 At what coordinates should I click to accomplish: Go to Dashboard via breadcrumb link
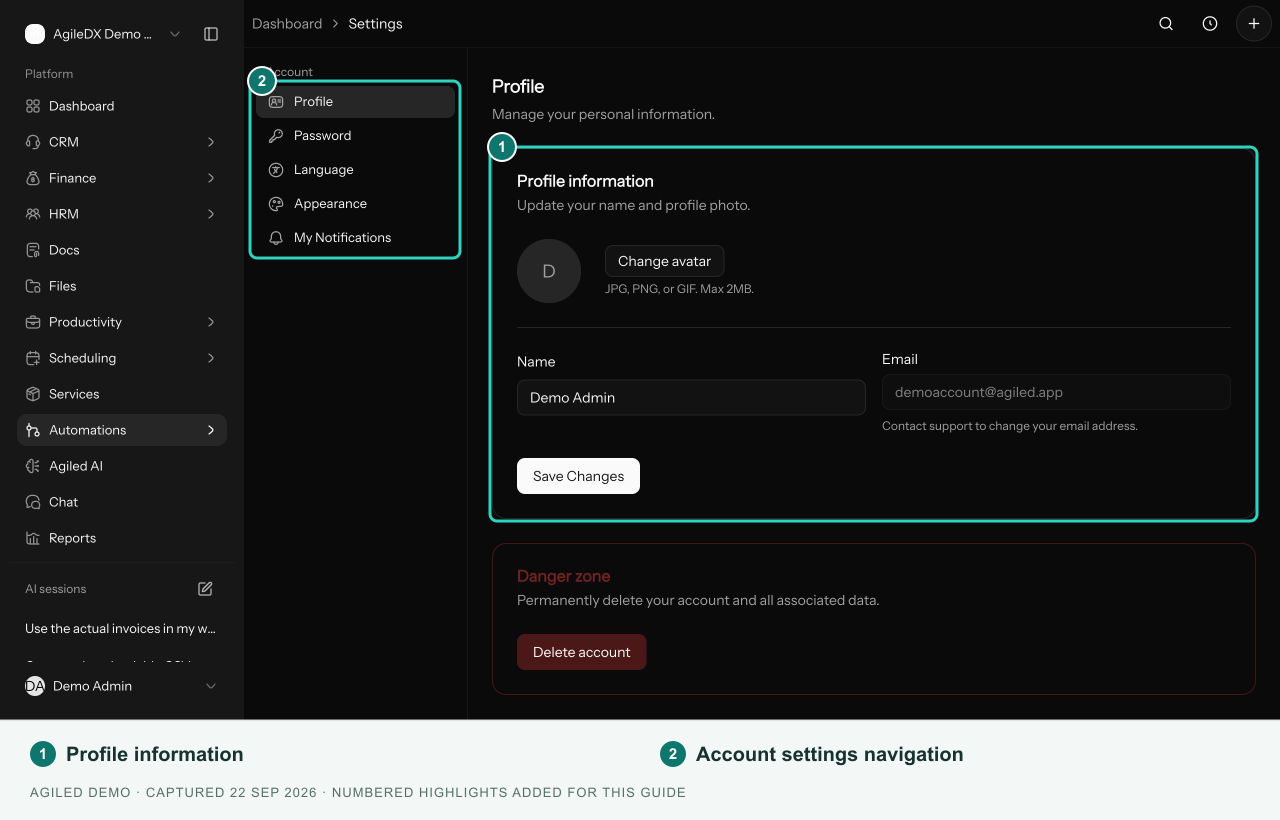287,24
